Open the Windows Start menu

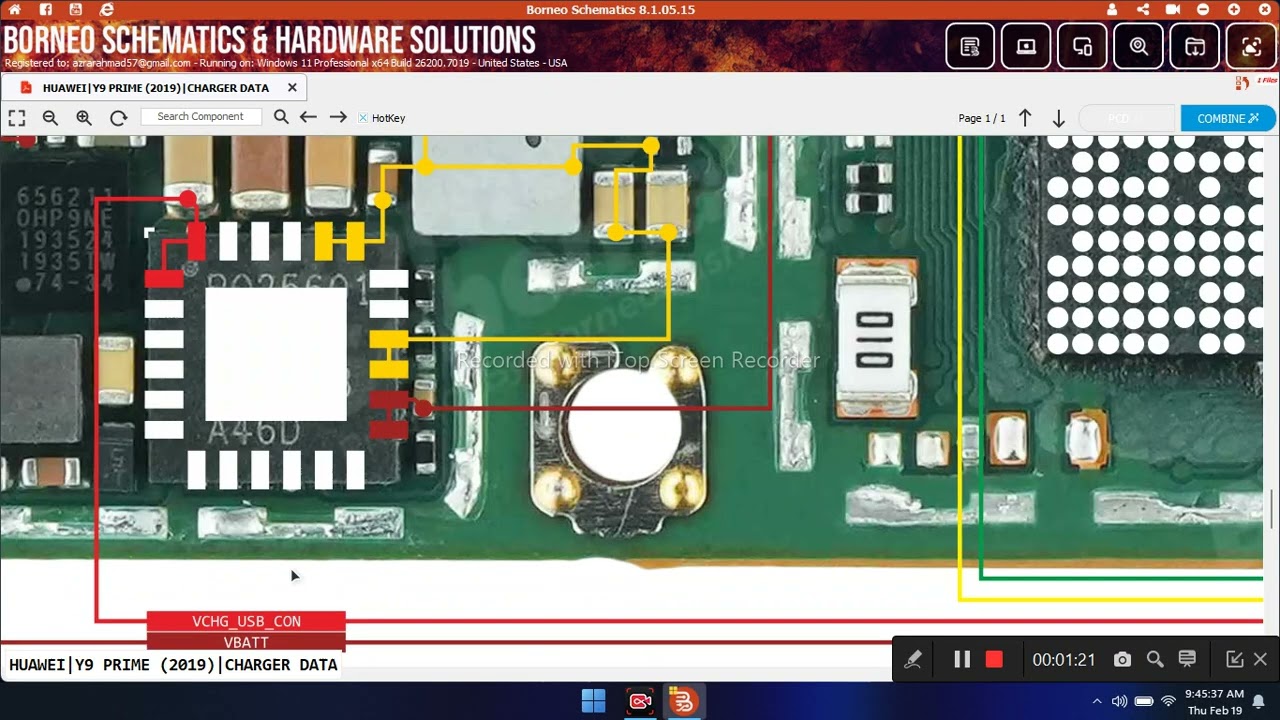(x=593, y=701)
